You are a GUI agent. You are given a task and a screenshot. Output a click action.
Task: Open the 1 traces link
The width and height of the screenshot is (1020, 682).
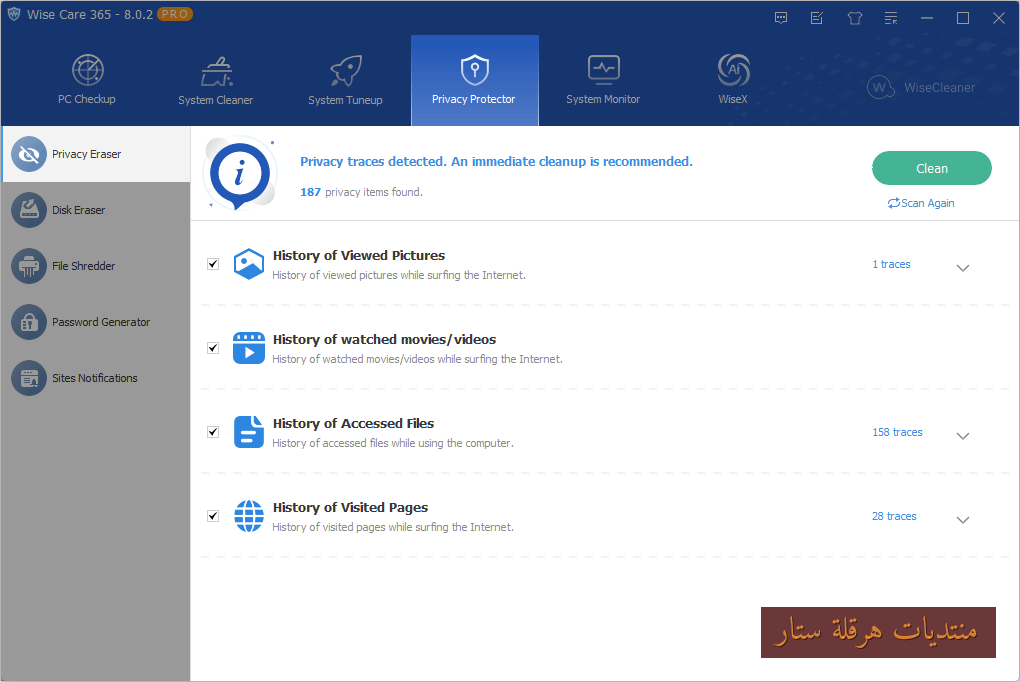click(x=891, y=264)
